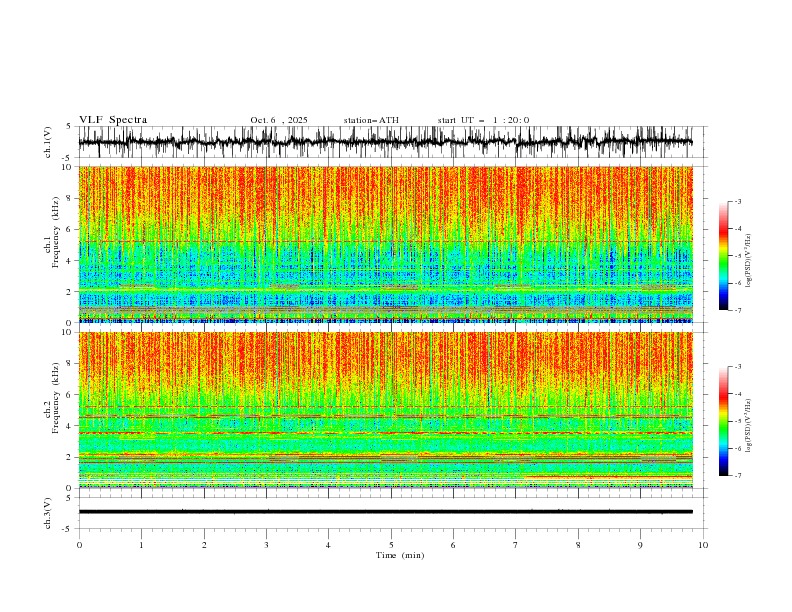
Task: Click the "VLF Spectra" plot title
Action: (113, 120)
